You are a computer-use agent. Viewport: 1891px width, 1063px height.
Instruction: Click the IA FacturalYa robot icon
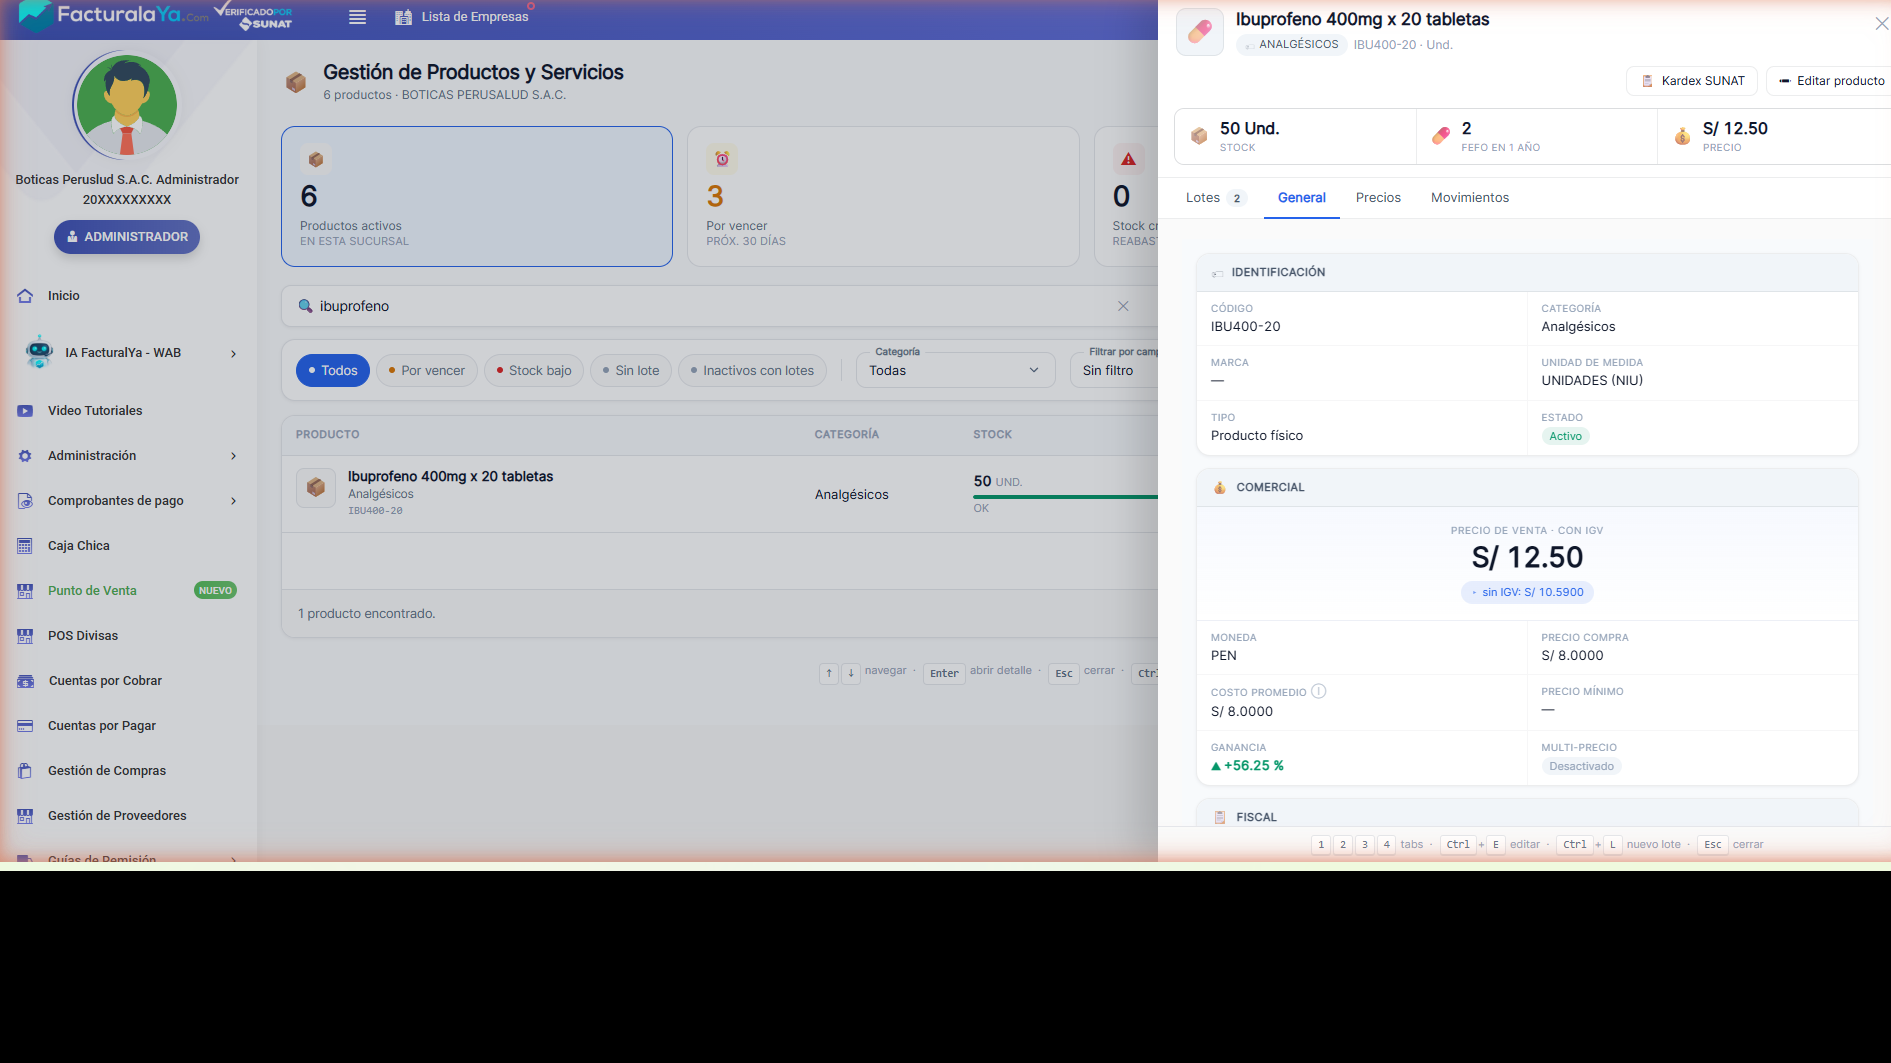coord(39,352)
